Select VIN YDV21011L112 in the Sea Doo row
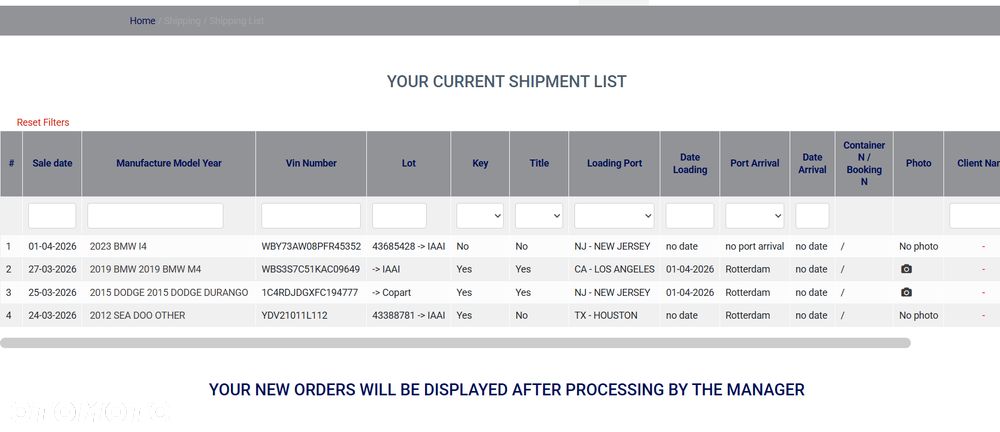The image size is (1000, 432). (x=294, y=315)
